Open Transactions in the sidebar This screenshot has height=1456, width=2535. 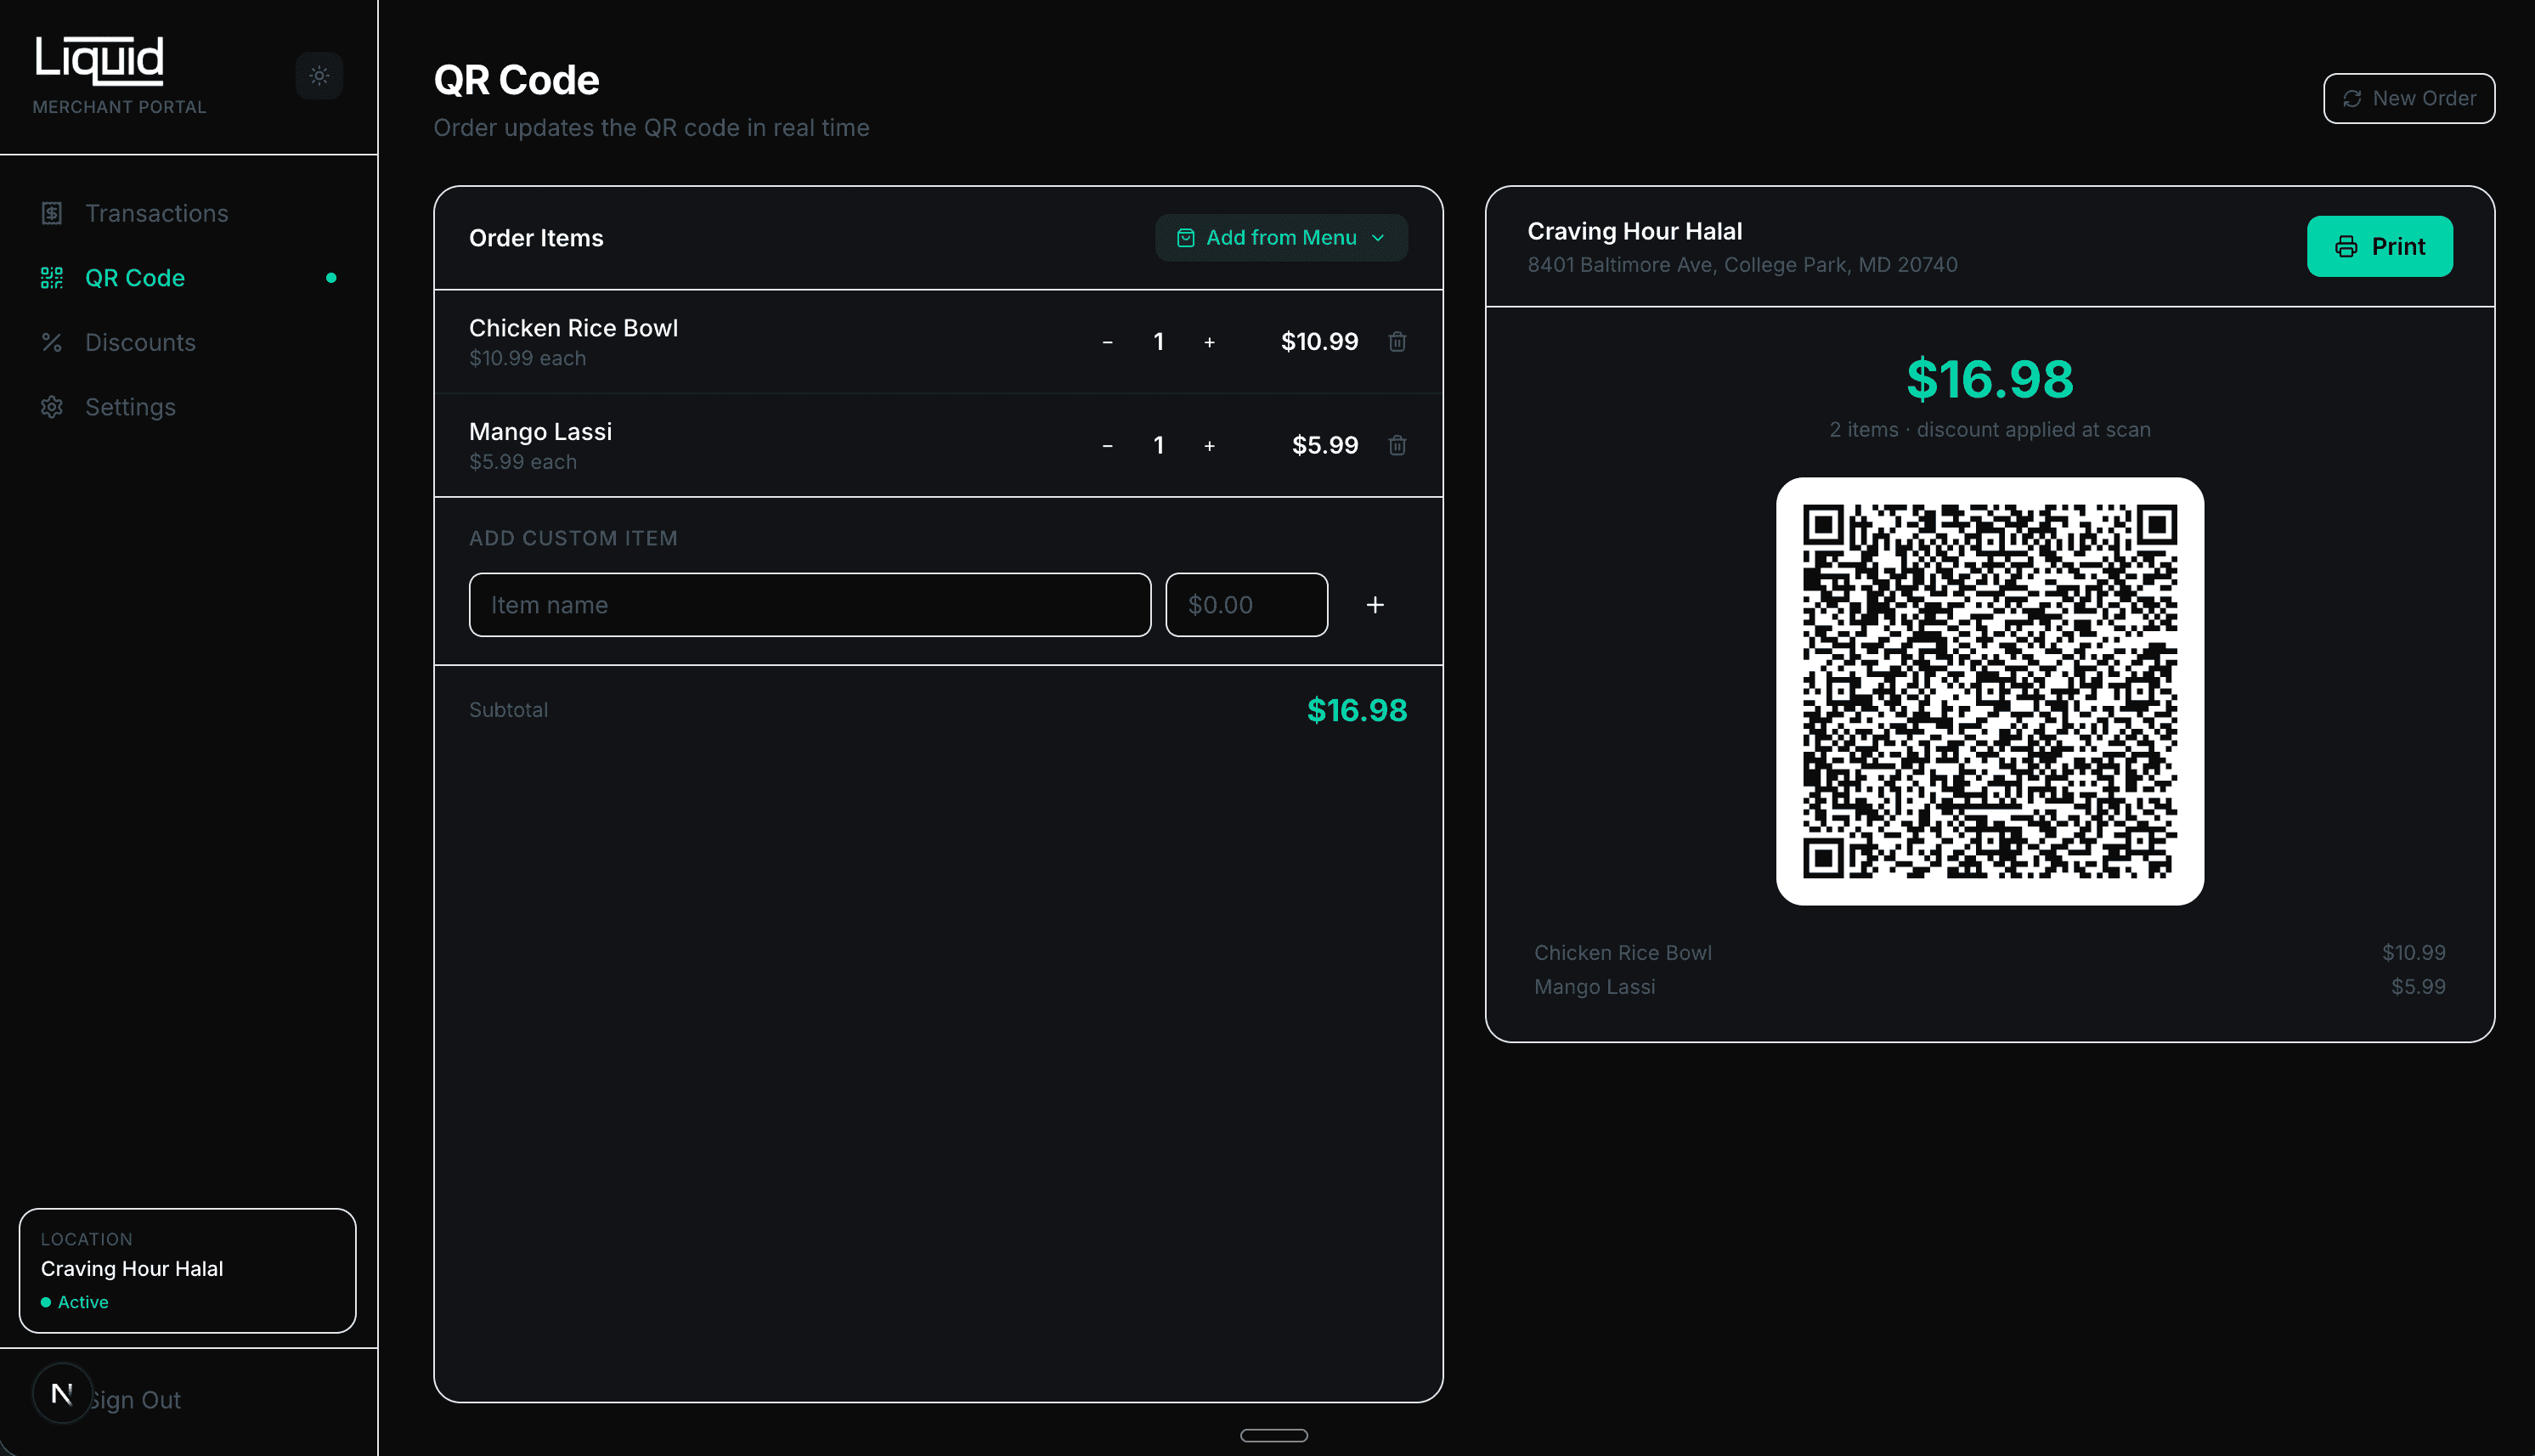coord(157,213)
